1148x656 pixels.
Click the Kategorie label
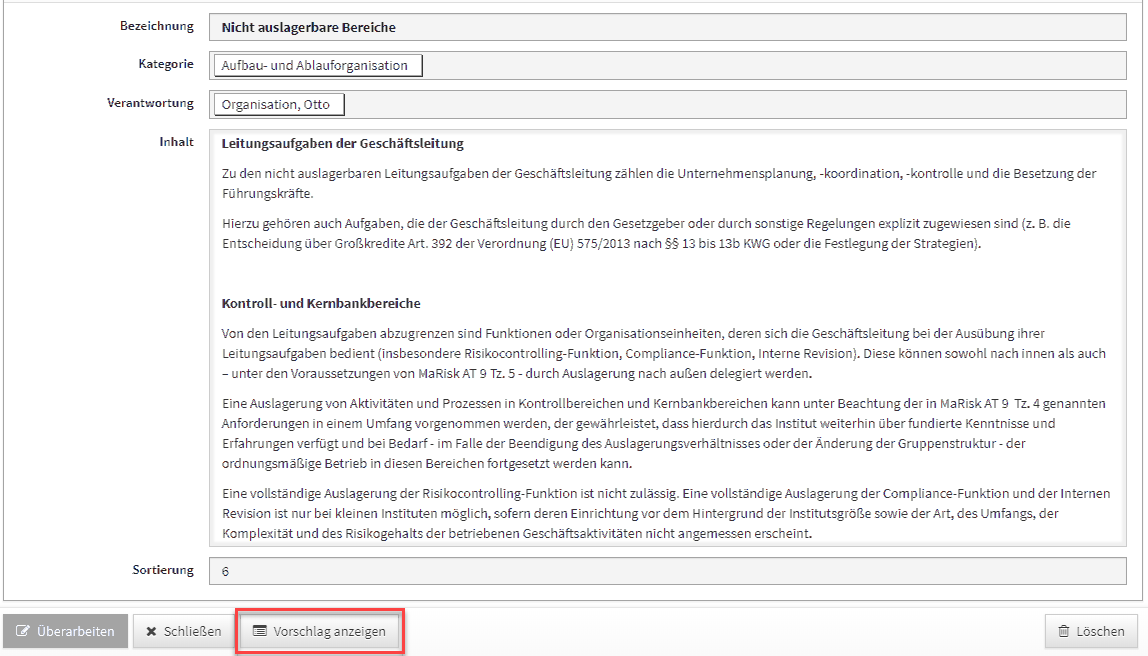(x=166, y=63)
